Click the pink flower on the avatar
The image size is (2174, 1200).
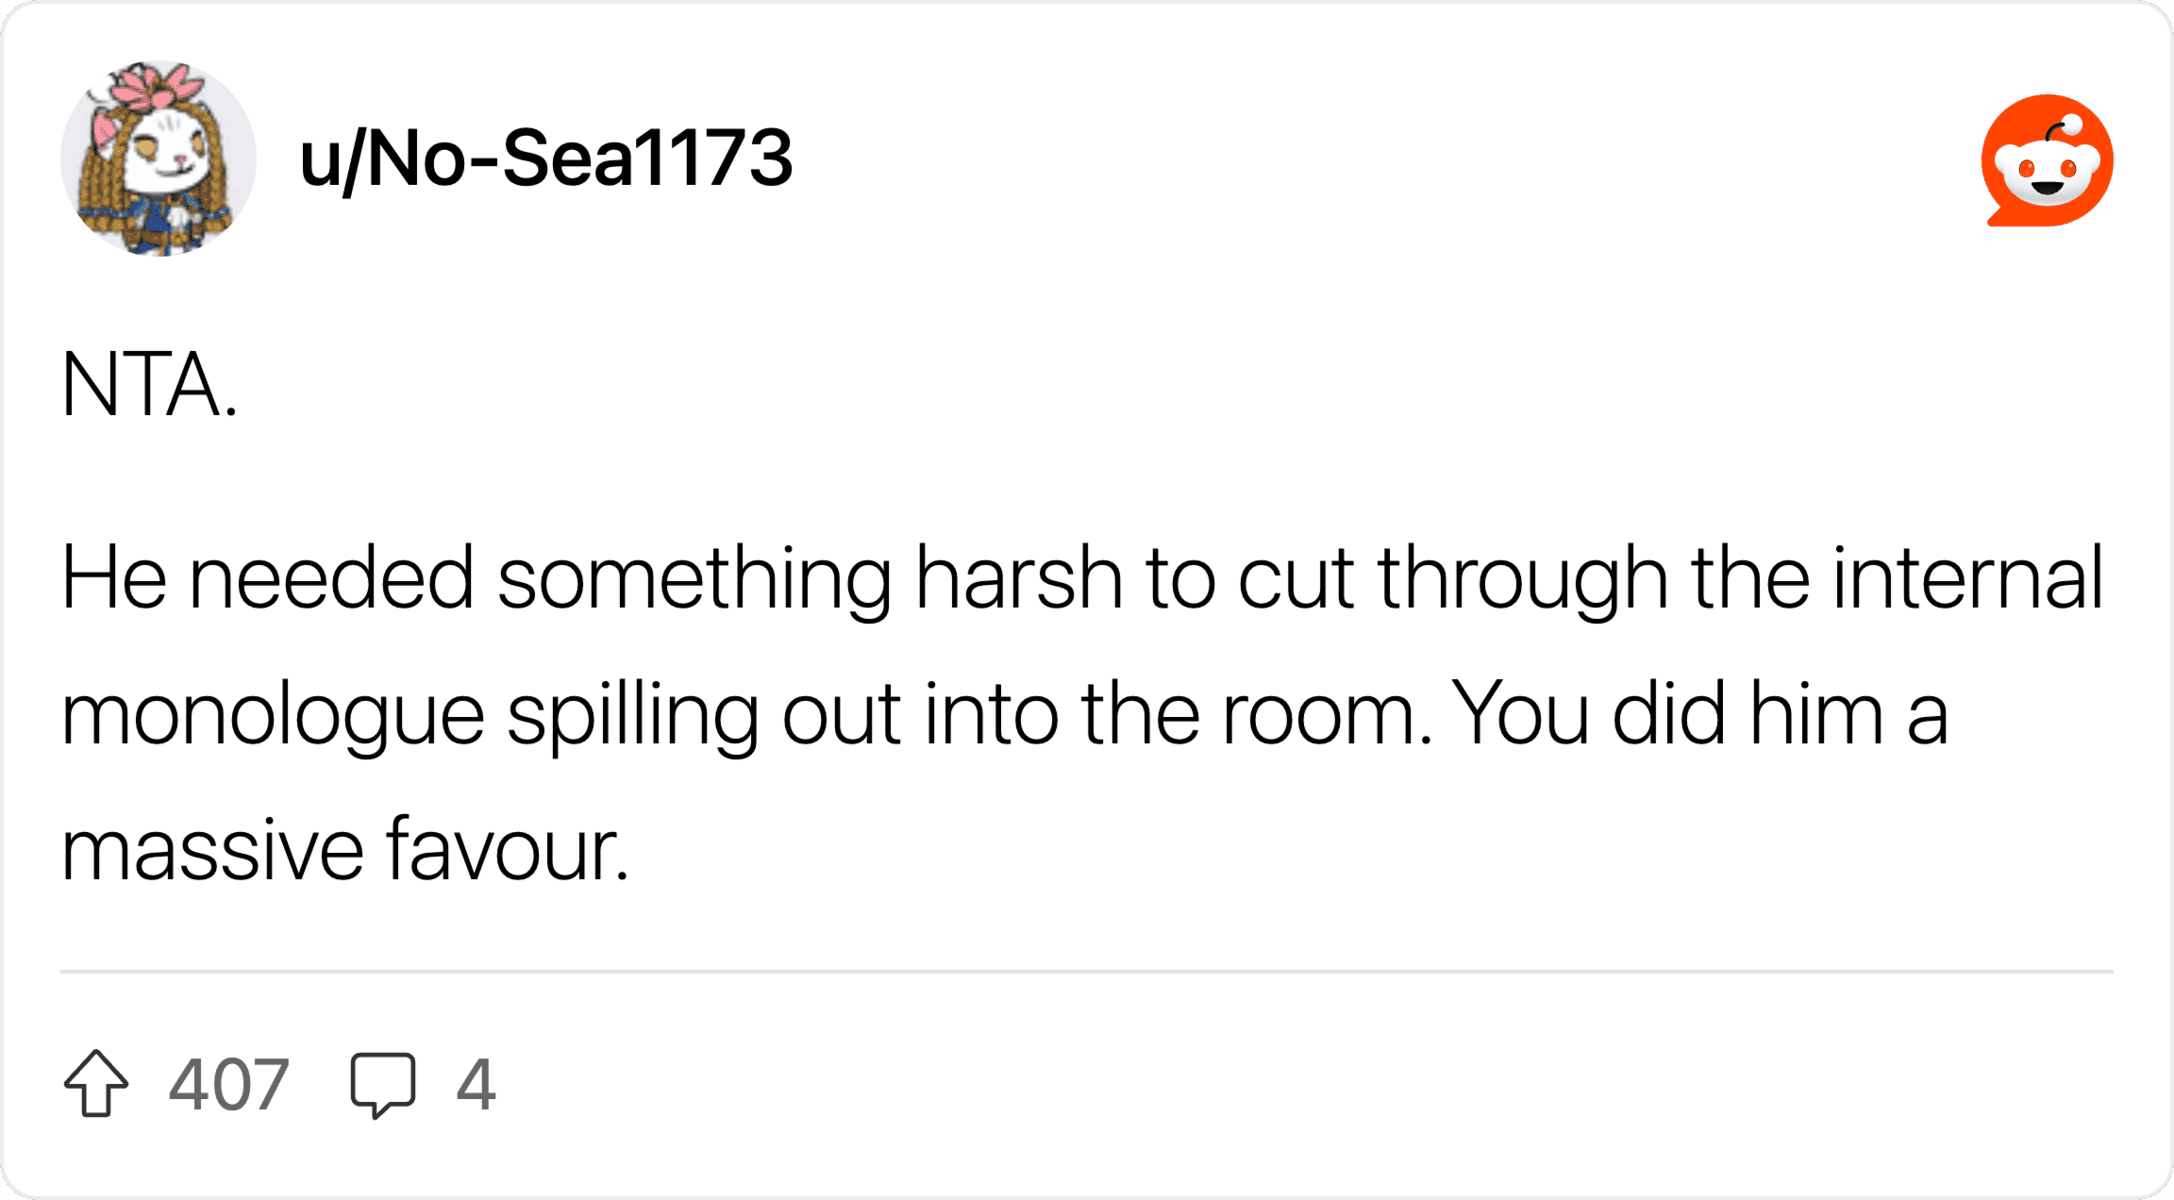156,88
